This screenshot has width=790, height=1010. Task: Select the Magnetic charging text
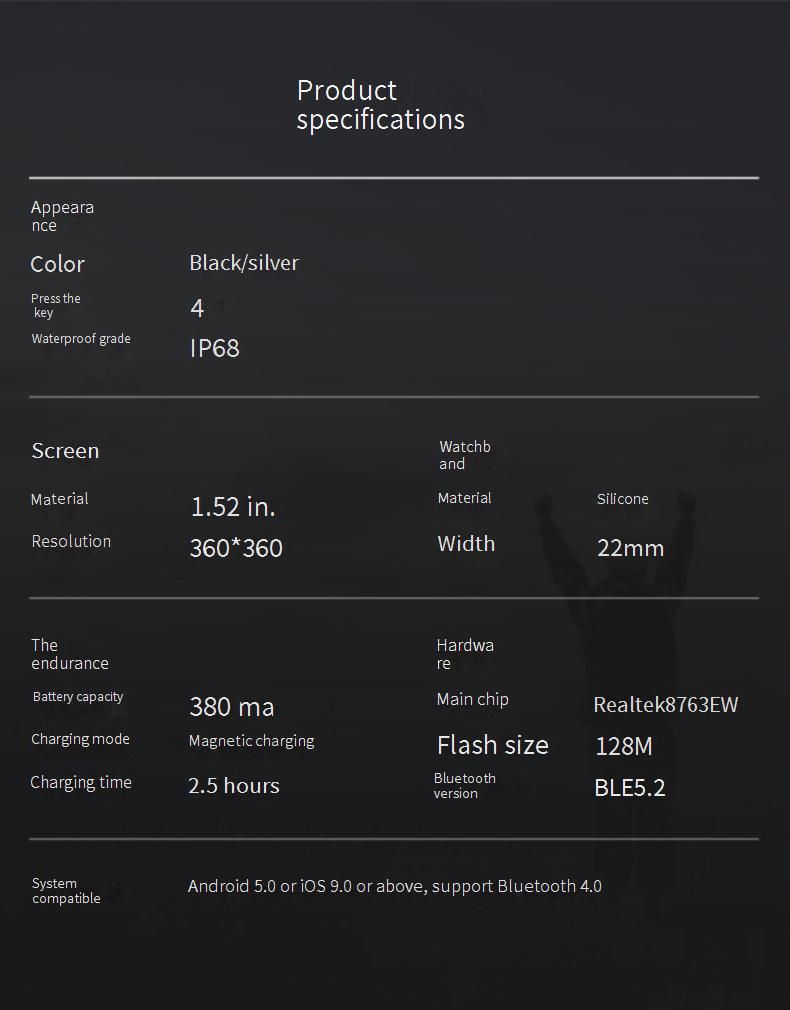(251, 741)
